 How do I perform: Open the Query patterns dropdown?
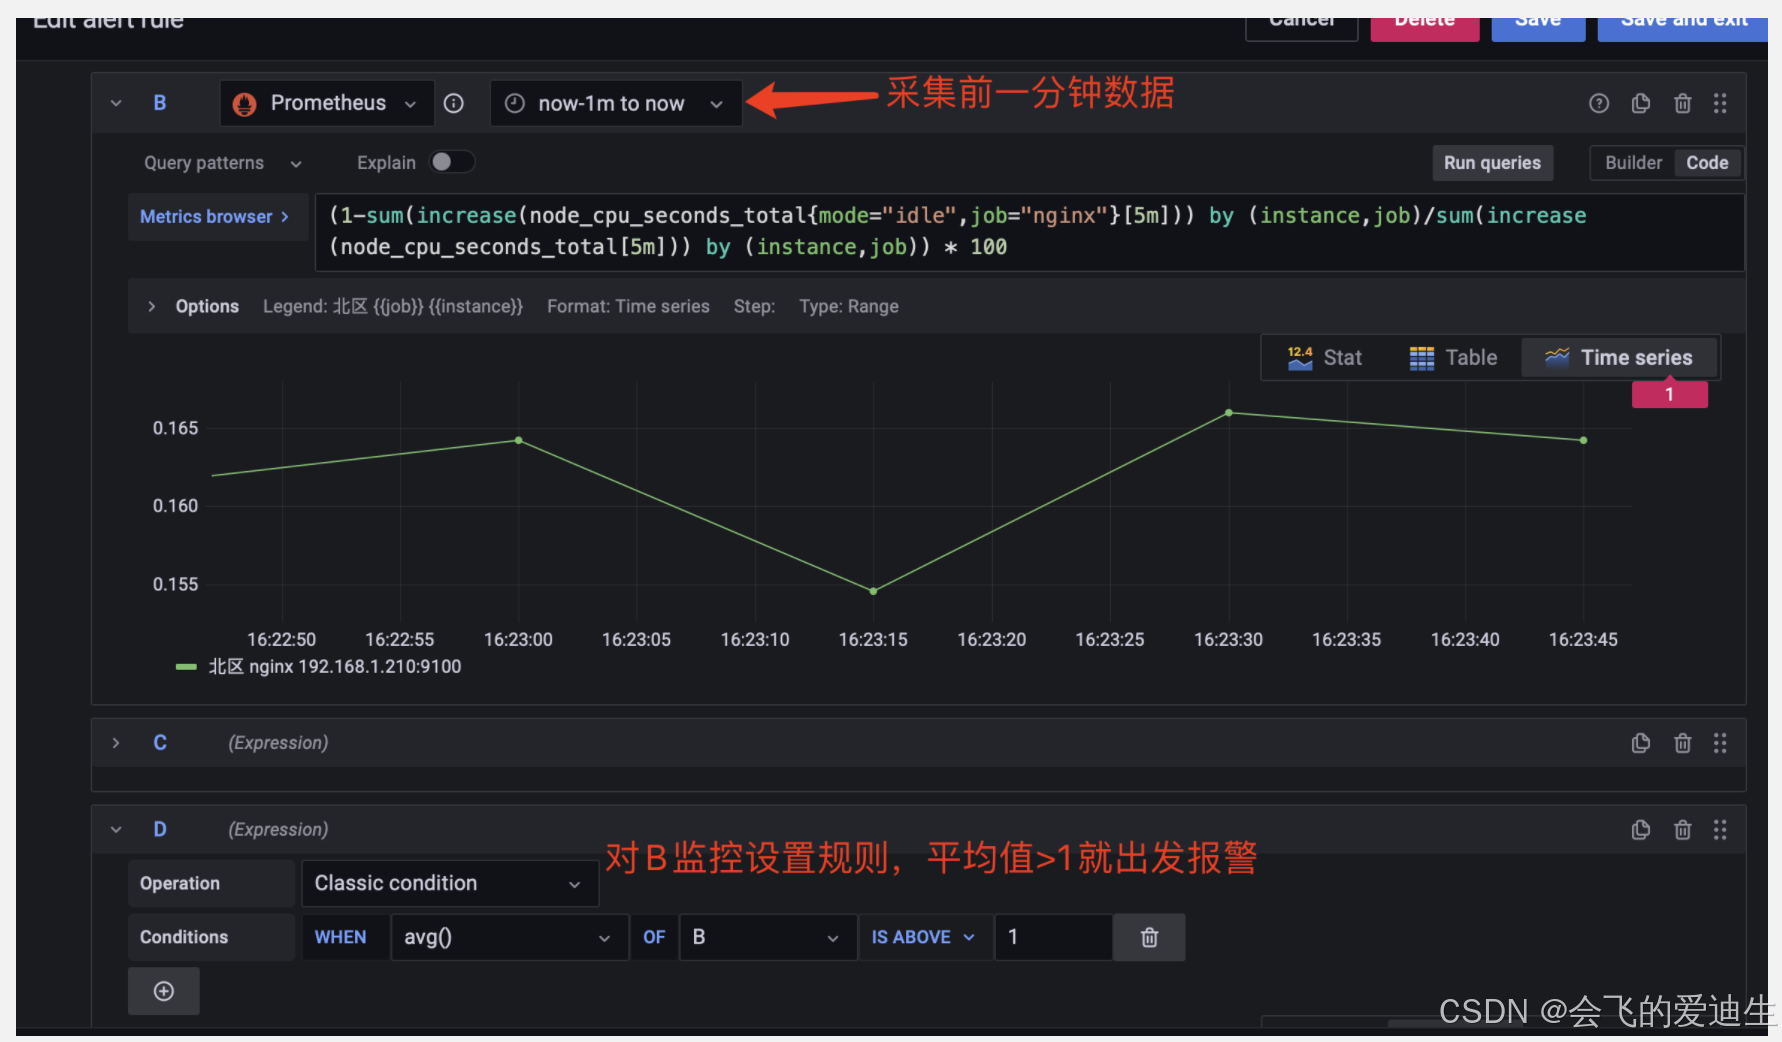tap(222, 162)
